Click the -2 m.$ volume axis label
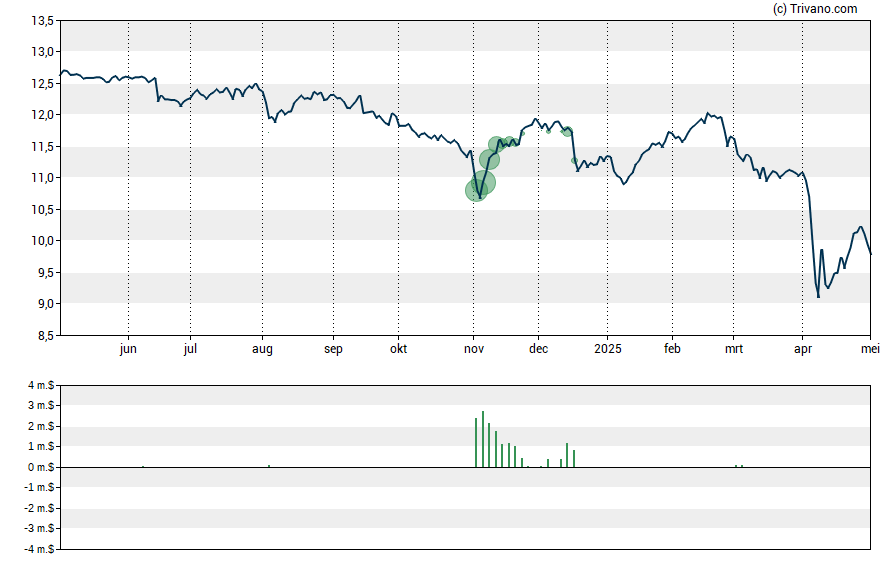The height and width of the screenshot is (565, 888). (x=40, y=508)
